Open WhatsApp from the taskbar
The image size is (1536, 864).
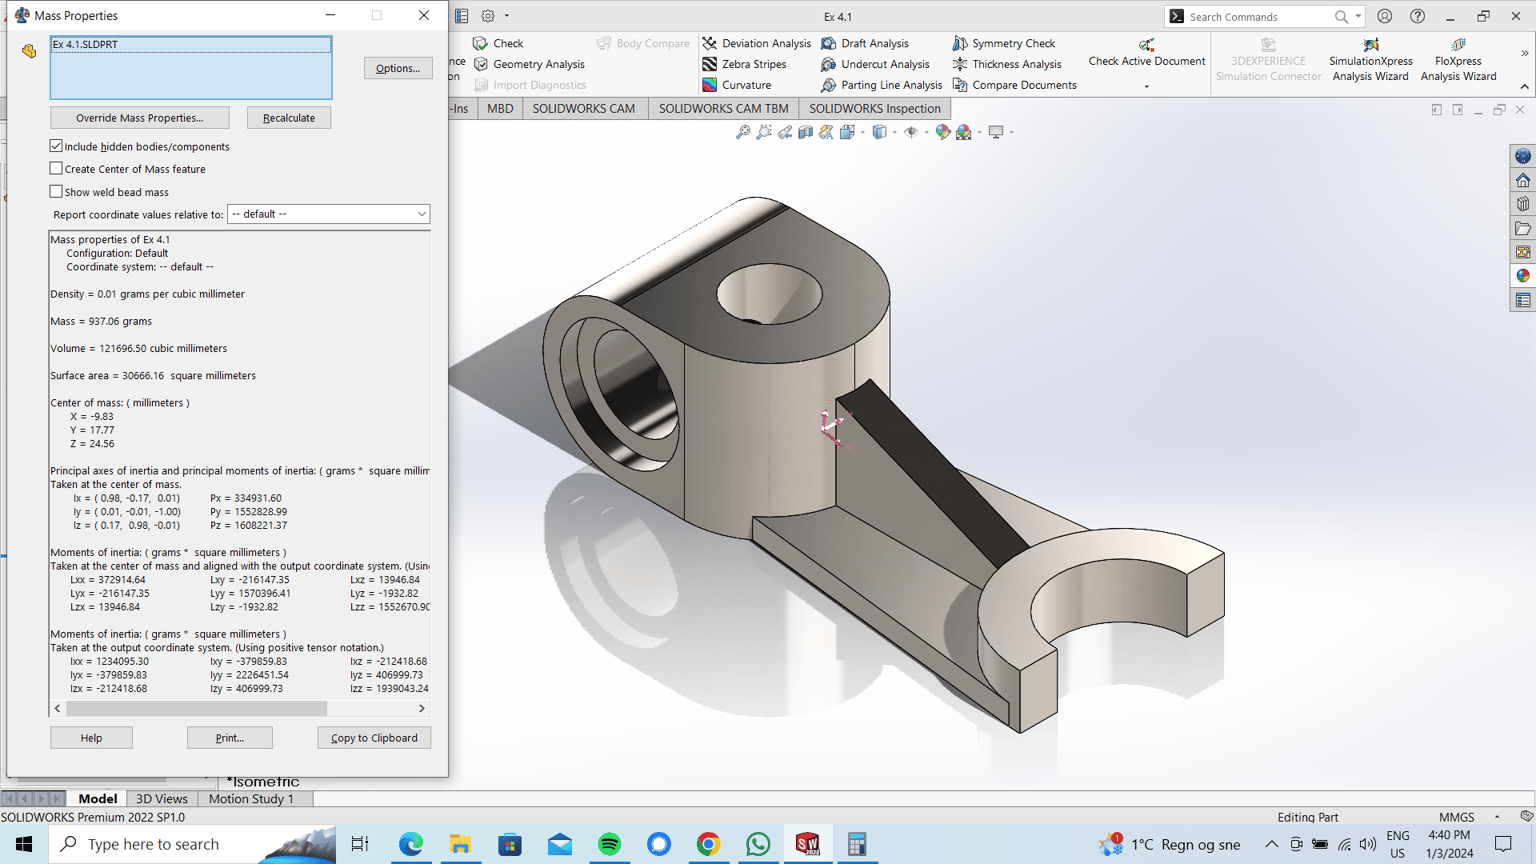point(758,844)
